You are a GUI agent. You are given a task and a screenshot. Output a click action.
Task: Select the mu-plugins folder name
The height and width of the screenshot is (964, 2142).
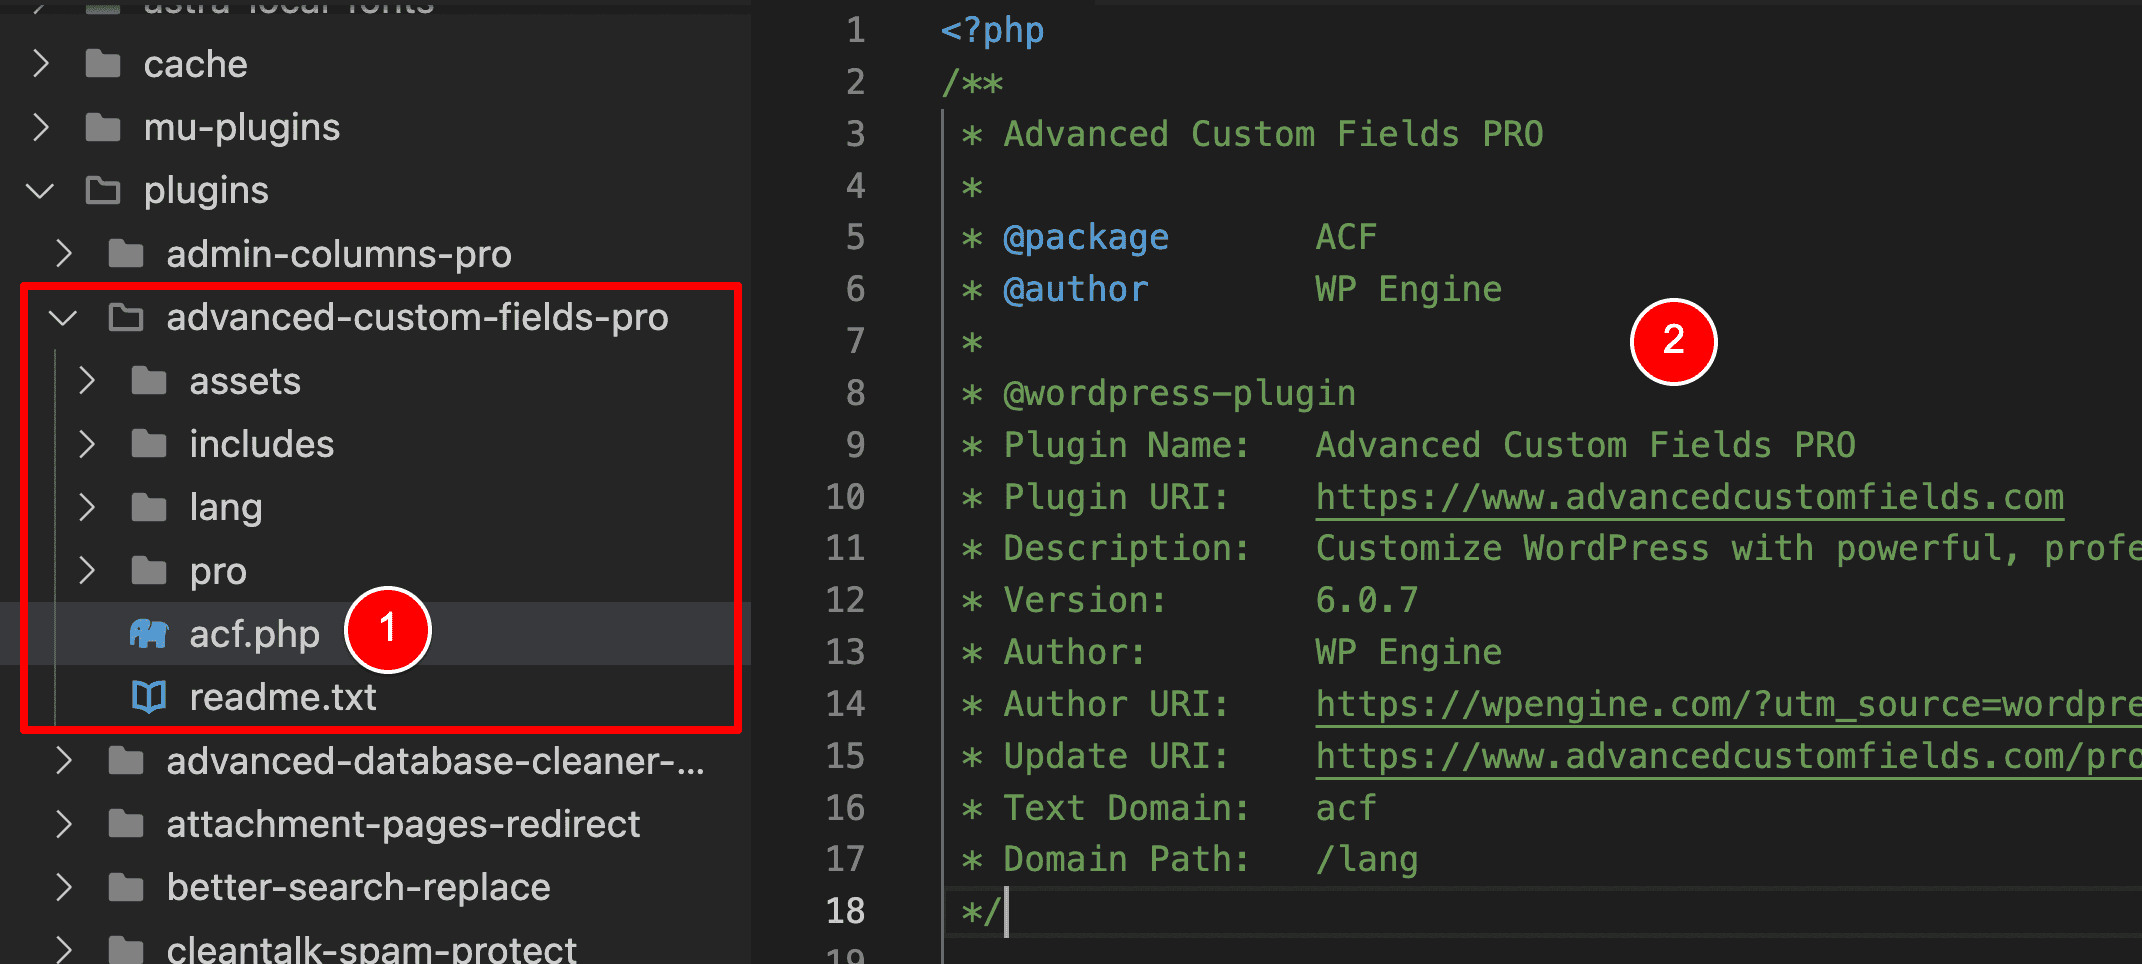click(x=242, y=128)
